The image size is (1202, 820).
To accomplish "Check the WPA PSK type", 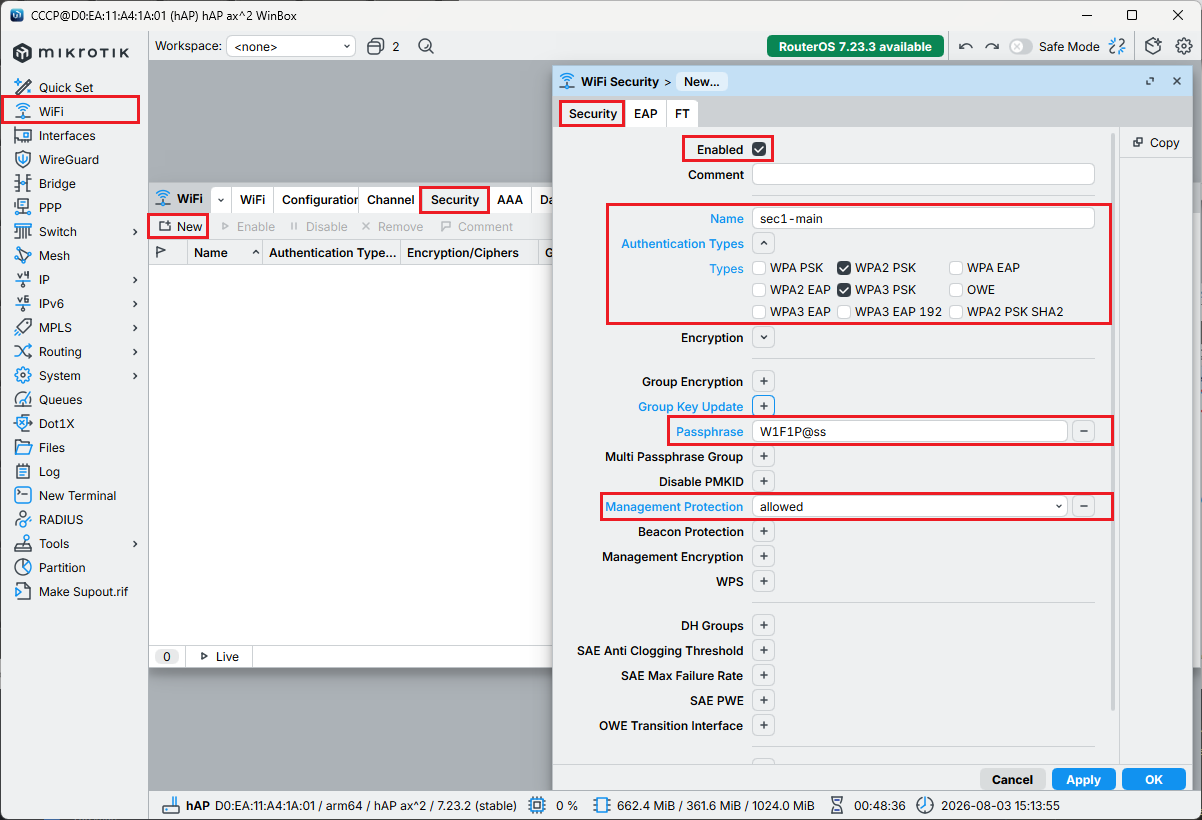I will (760, 268).
